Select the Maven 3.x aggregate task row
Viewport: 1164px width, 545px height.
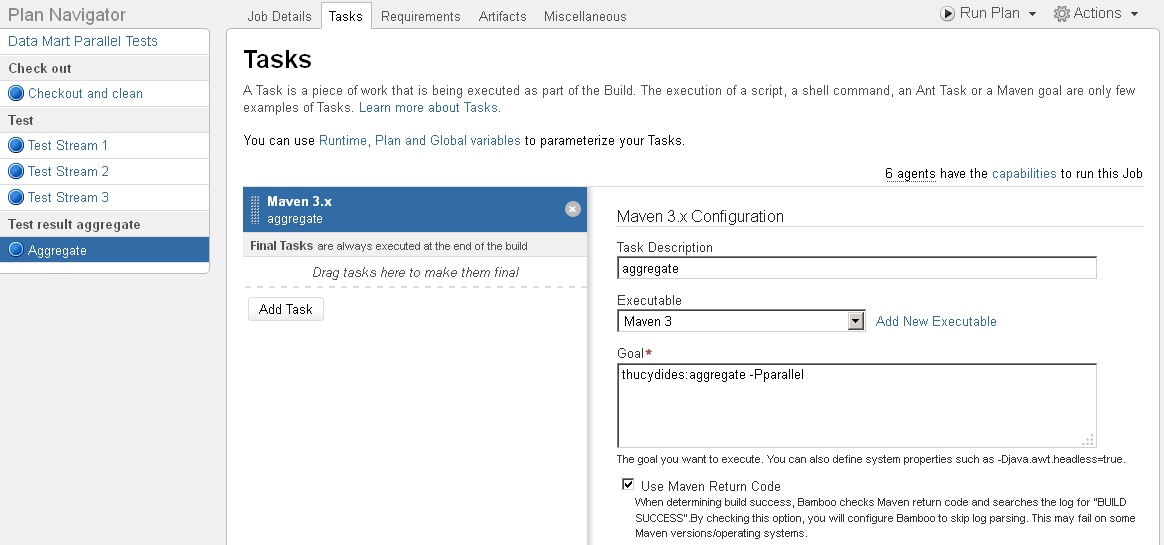point(414,209)
